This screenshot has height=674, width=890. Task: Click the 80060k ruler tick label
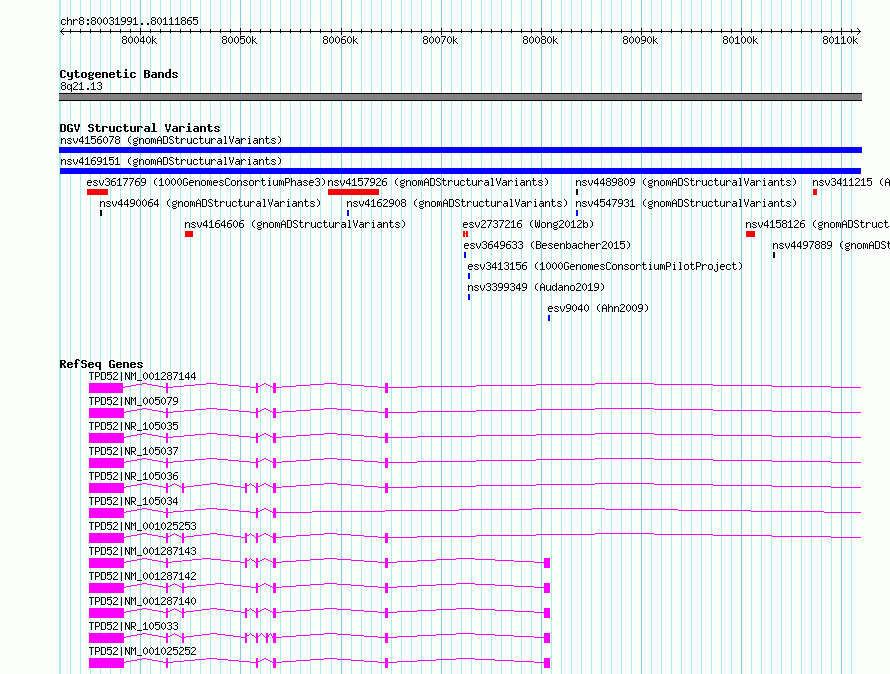click(x=340, y=40)
